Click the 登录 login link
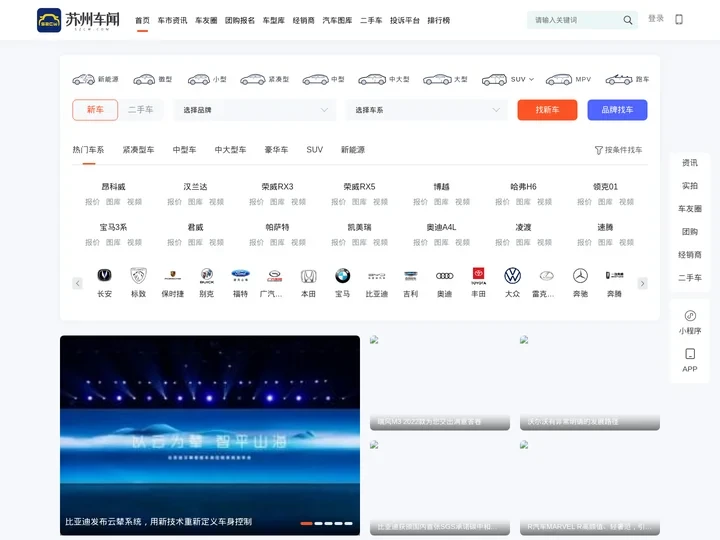 click(x=656, y=18)
